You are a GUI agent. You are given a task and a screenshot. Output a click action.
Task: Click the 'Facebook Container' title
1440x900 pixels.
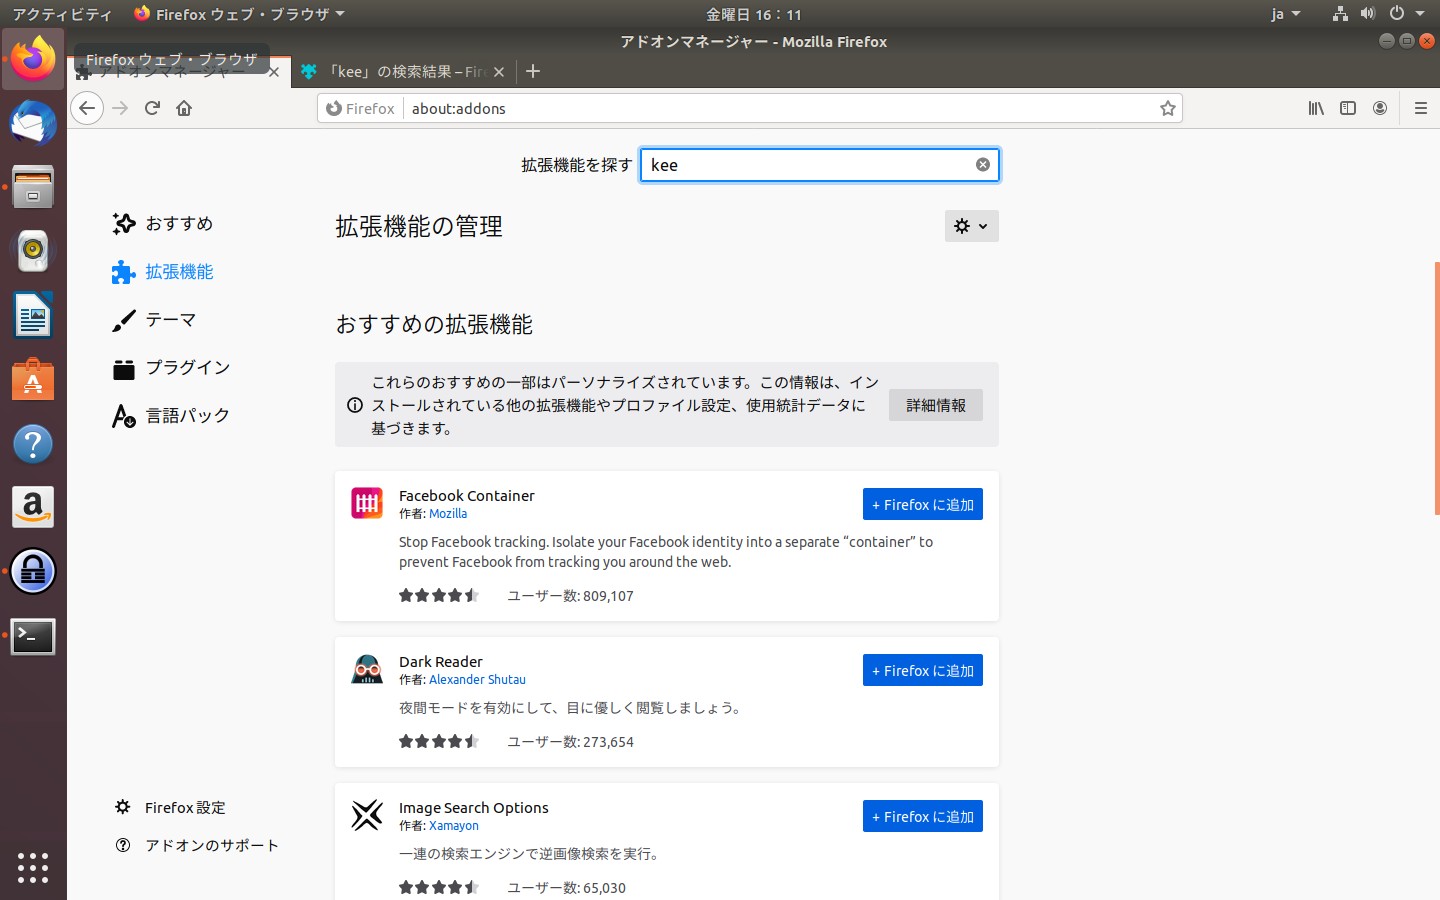click(467, 496)
